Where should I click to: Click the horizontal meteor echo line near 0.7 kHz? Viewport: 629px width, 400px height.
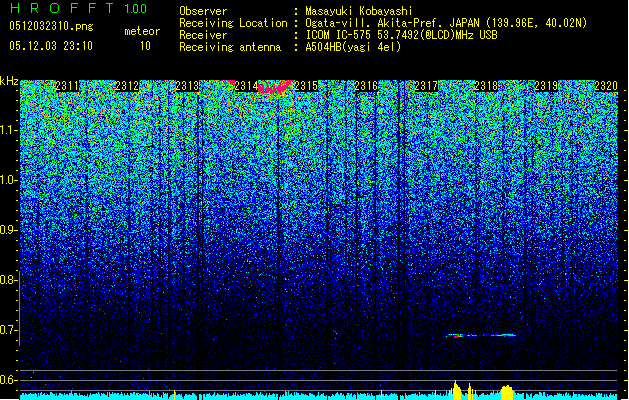(x=481, y=335)
